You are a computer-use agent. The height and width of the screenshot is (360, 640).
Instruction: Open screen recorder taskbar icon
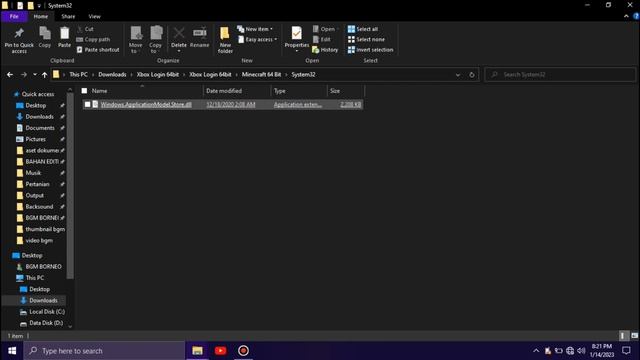[x=243, y=351]
